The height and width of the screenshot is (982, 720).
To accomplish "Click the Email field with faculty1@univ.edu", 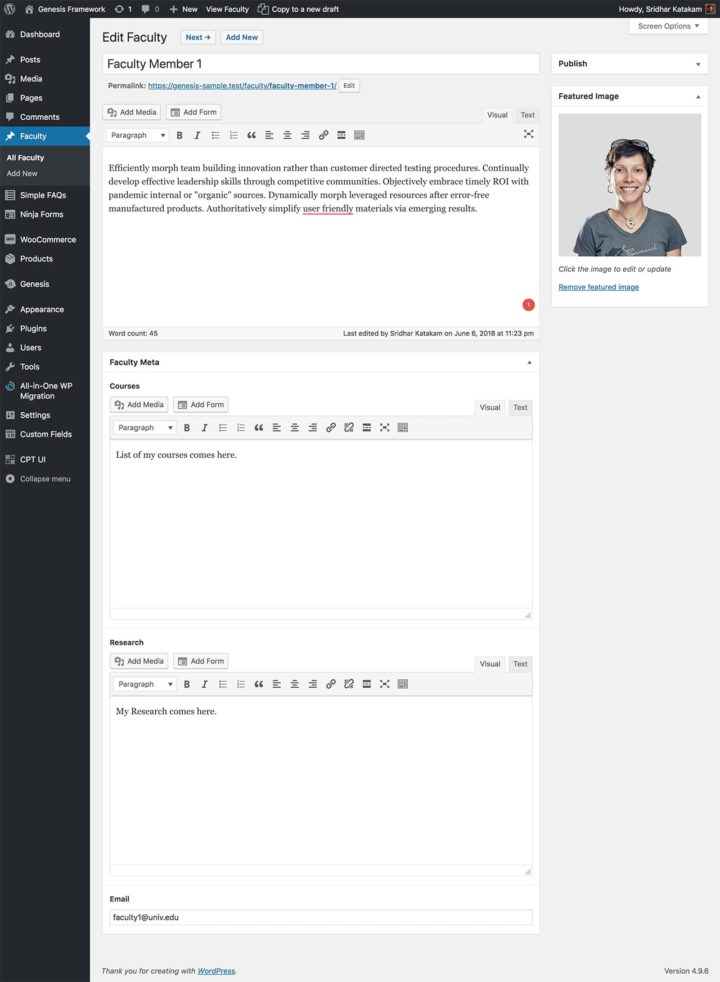I will [x=321, y=917].
